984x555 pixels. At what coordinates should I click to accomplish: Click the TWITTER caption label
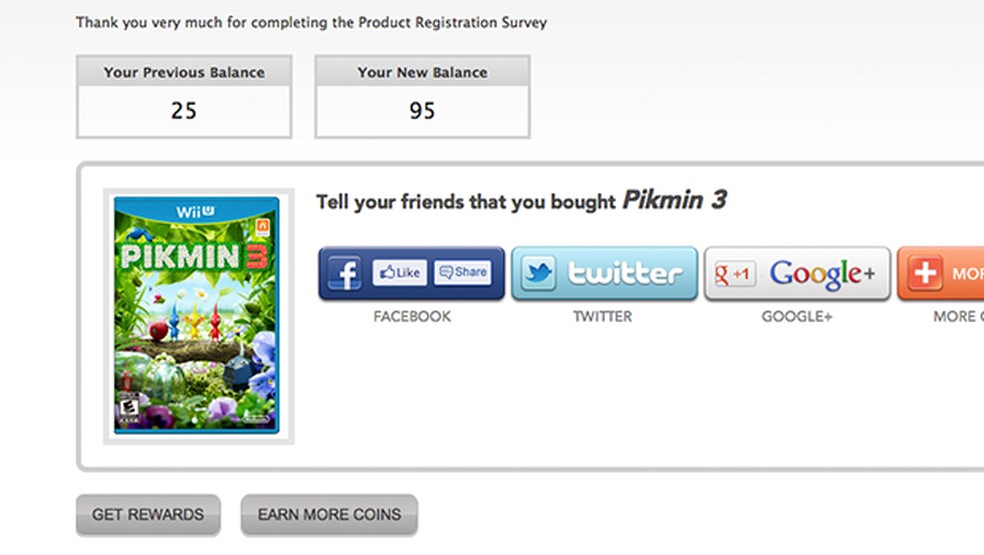point(602,317)
